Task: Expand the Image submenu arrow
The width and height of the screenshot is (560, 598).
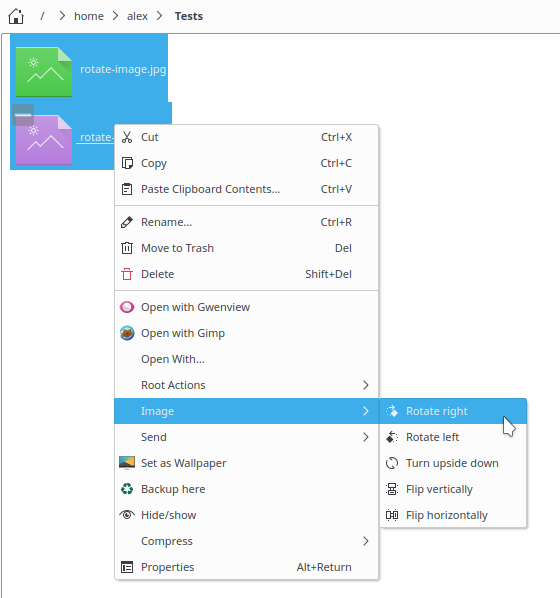Action: pos(365,411)
